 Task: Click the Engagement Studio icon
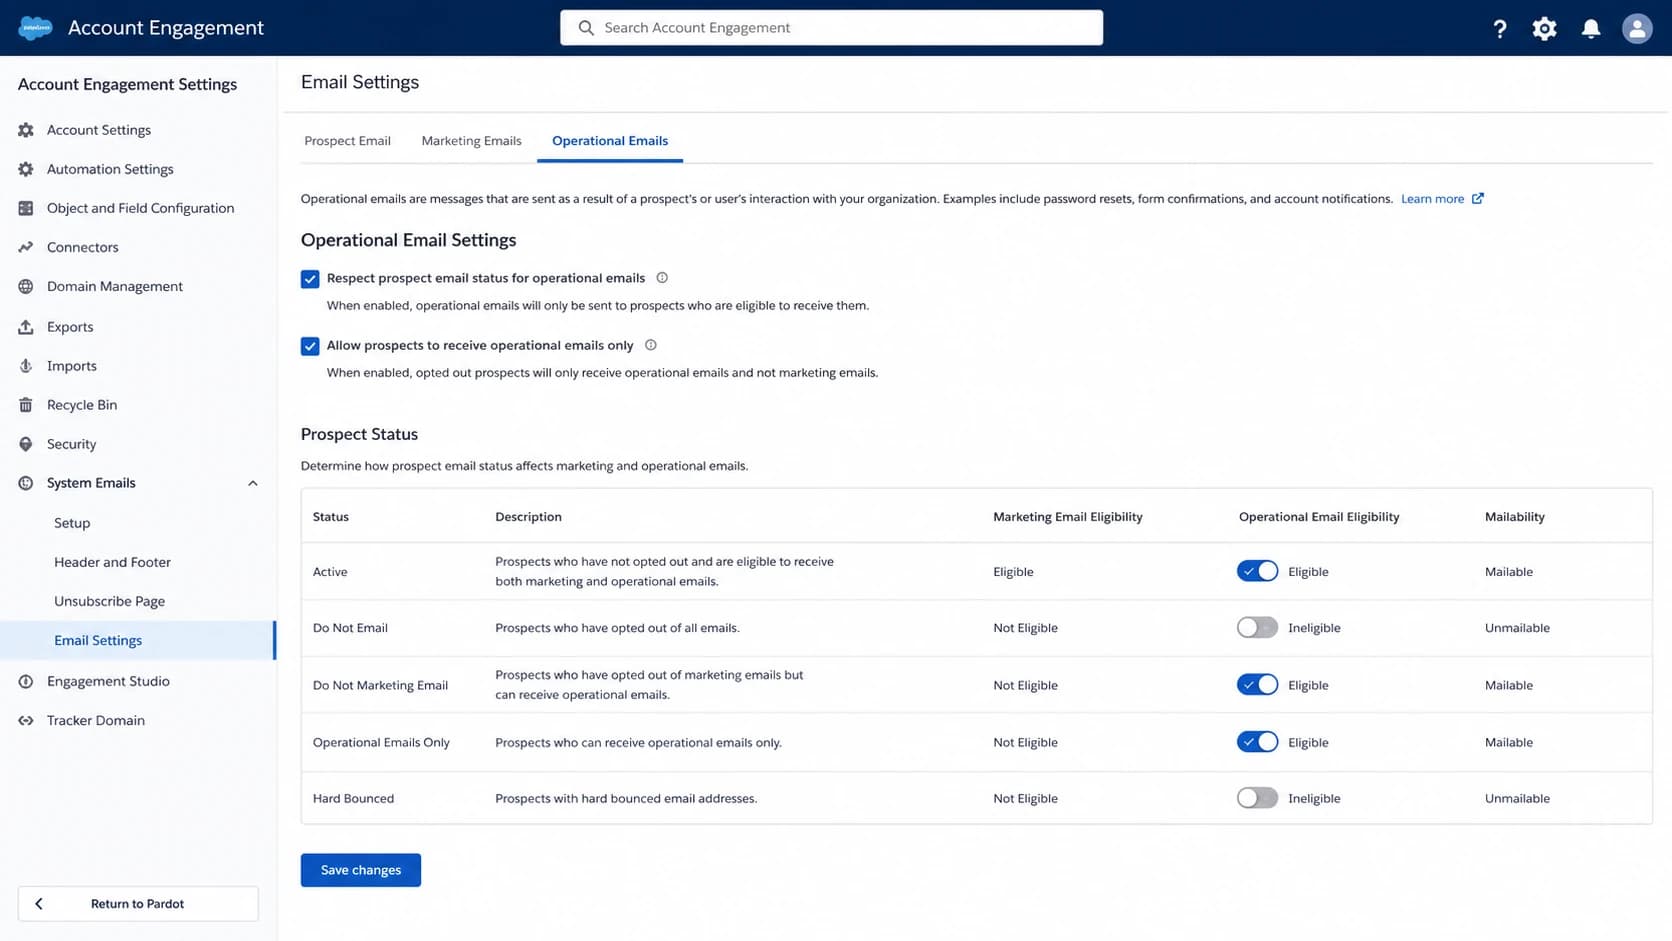pos(26,681)
